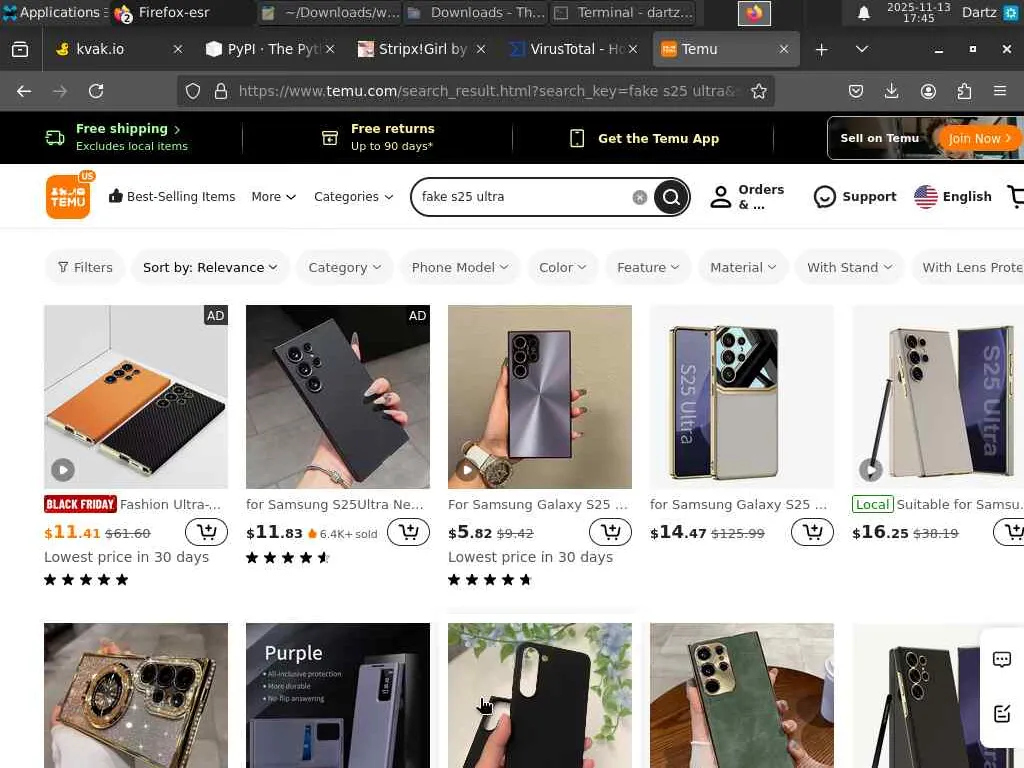
Task: Open the Color filter dropdown
Action: 562,268
